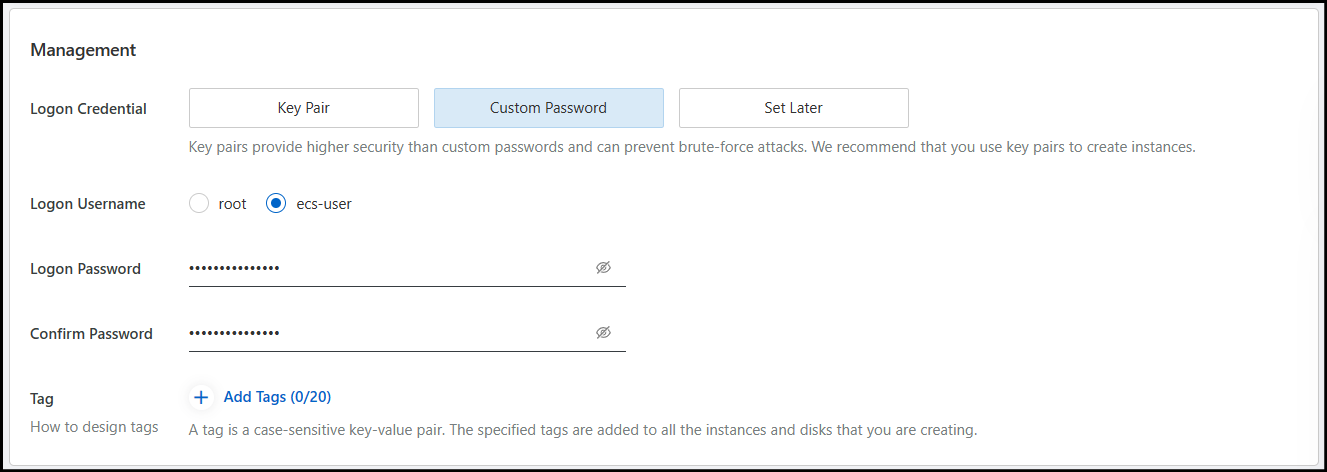Click the Tag field label
The height and width of the screenshot is (472, 1327).
[x=42, y=399]
